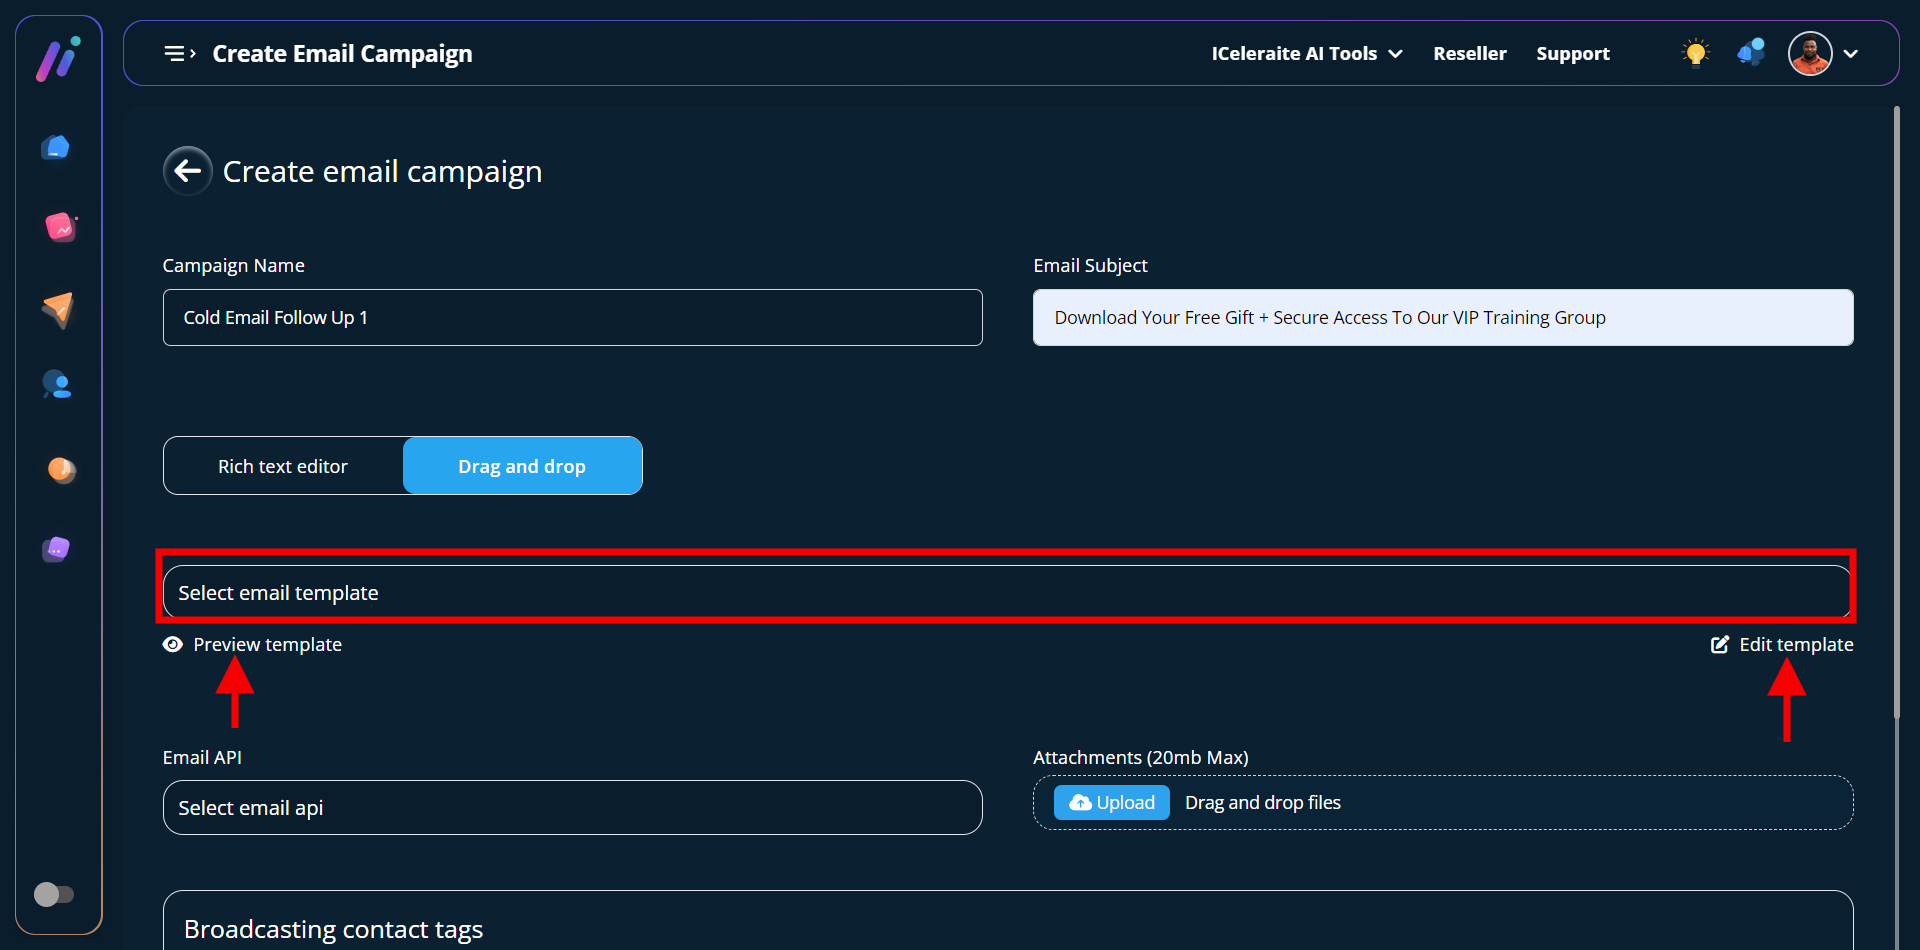1920x950 pixels.
Task: Open the Support menu item
Action: click(x=1572, y=54)
